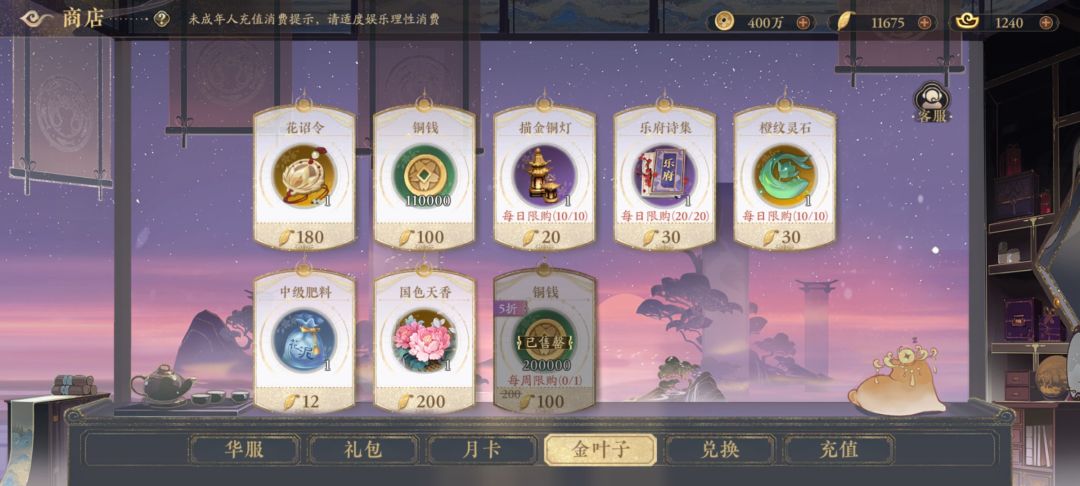Go to the 兑换 tab
This screenshot has width=1080, height=486.
point(720,450)
